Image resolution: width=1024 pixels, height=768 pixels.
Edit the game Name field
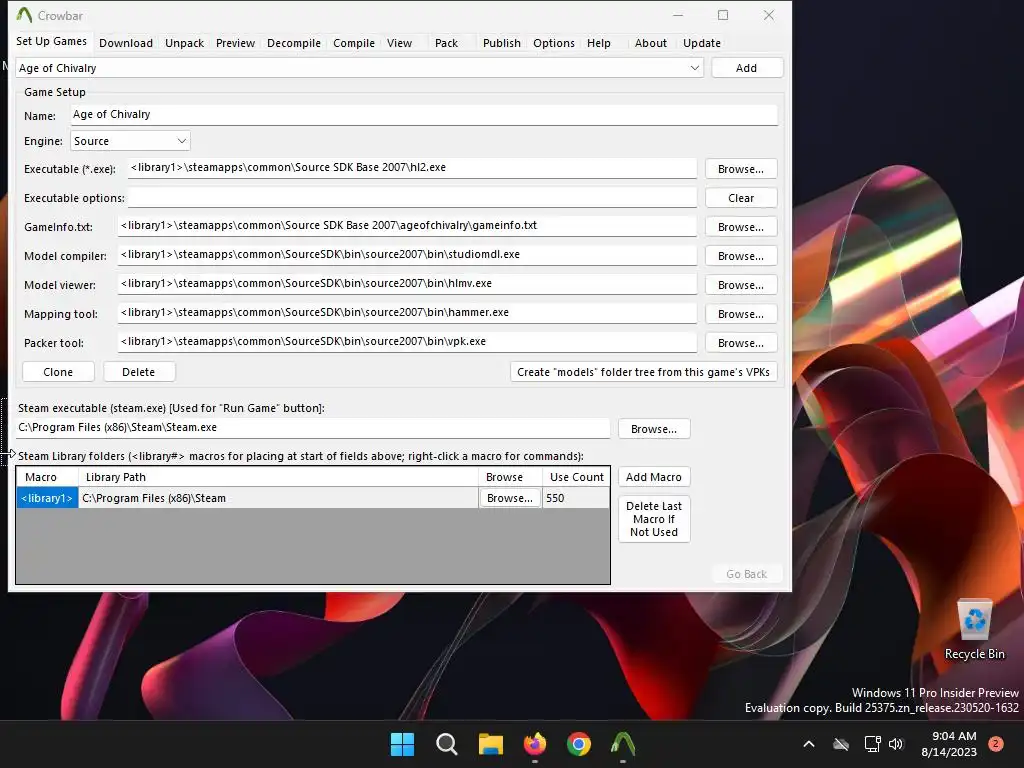[424, 115]
